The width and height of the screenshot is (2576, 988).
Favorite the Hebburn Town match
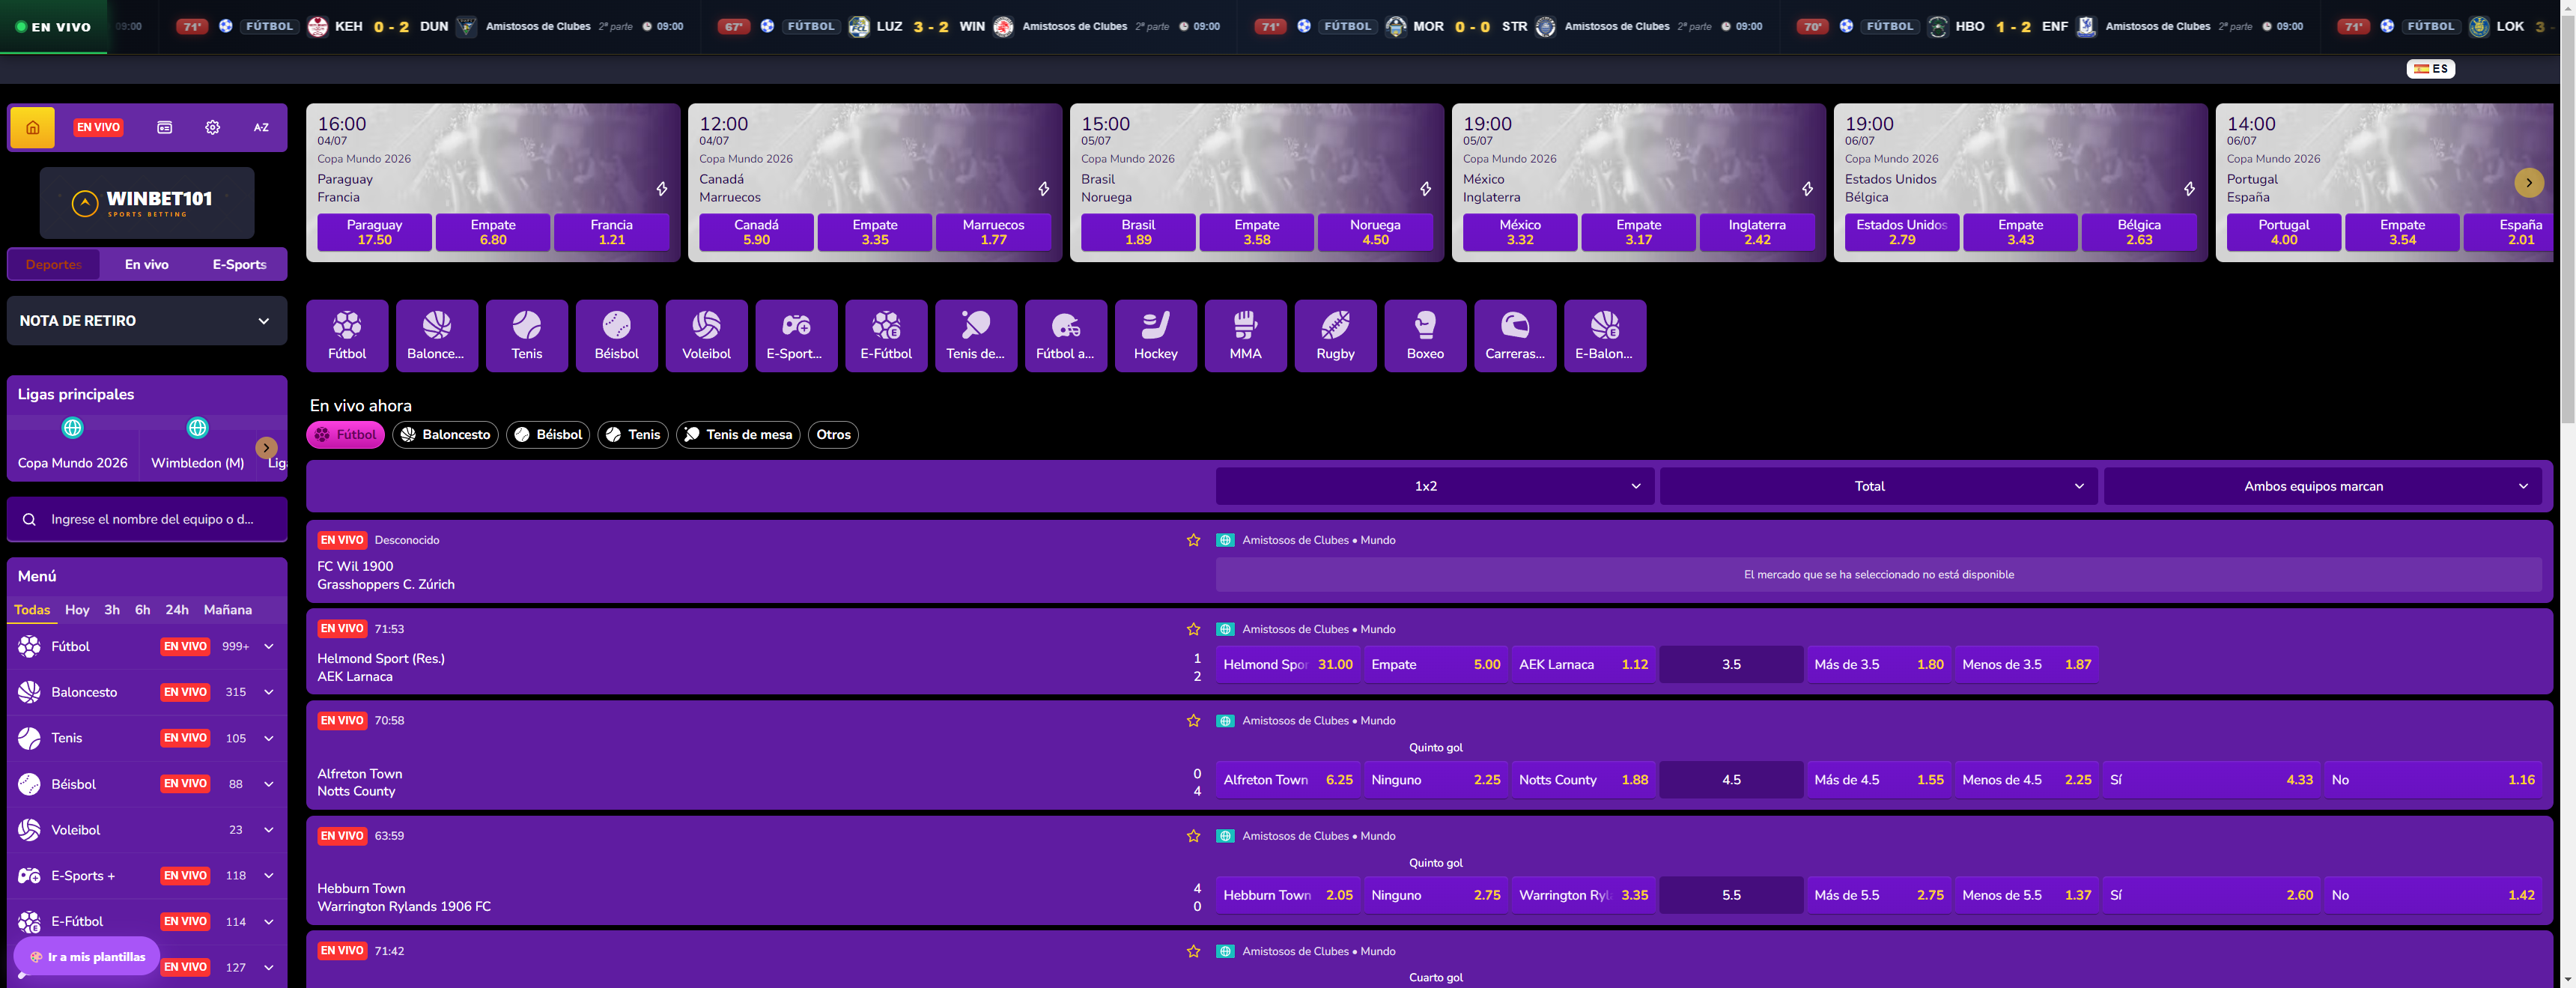(1193, 836)
